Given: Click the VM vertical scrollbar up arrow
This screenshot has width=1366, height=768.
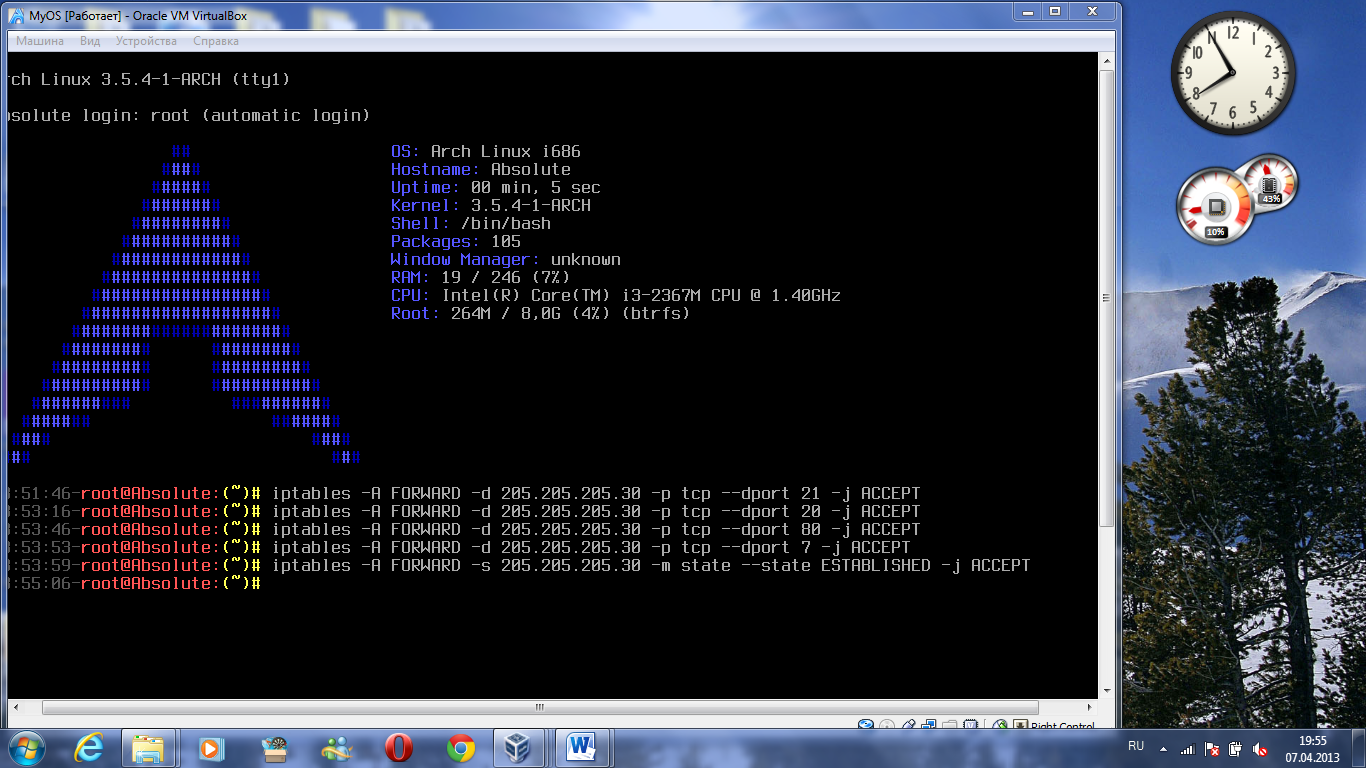Looking at the screenshot, I should (1106, 61).
